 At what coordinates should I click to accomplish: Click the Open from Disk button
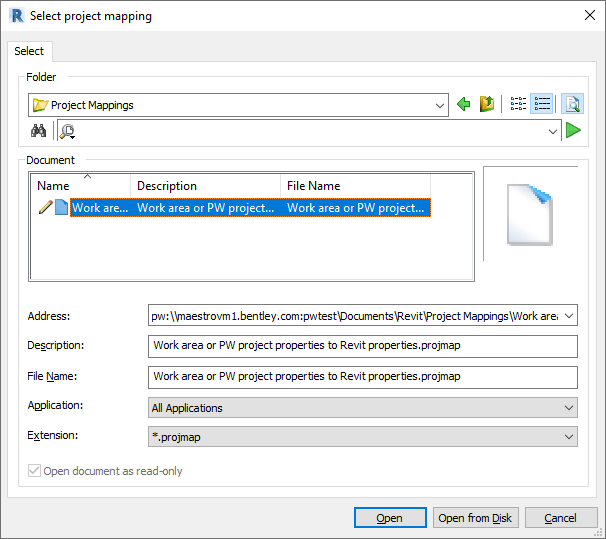pyautogui.click(x=475, y=518)
